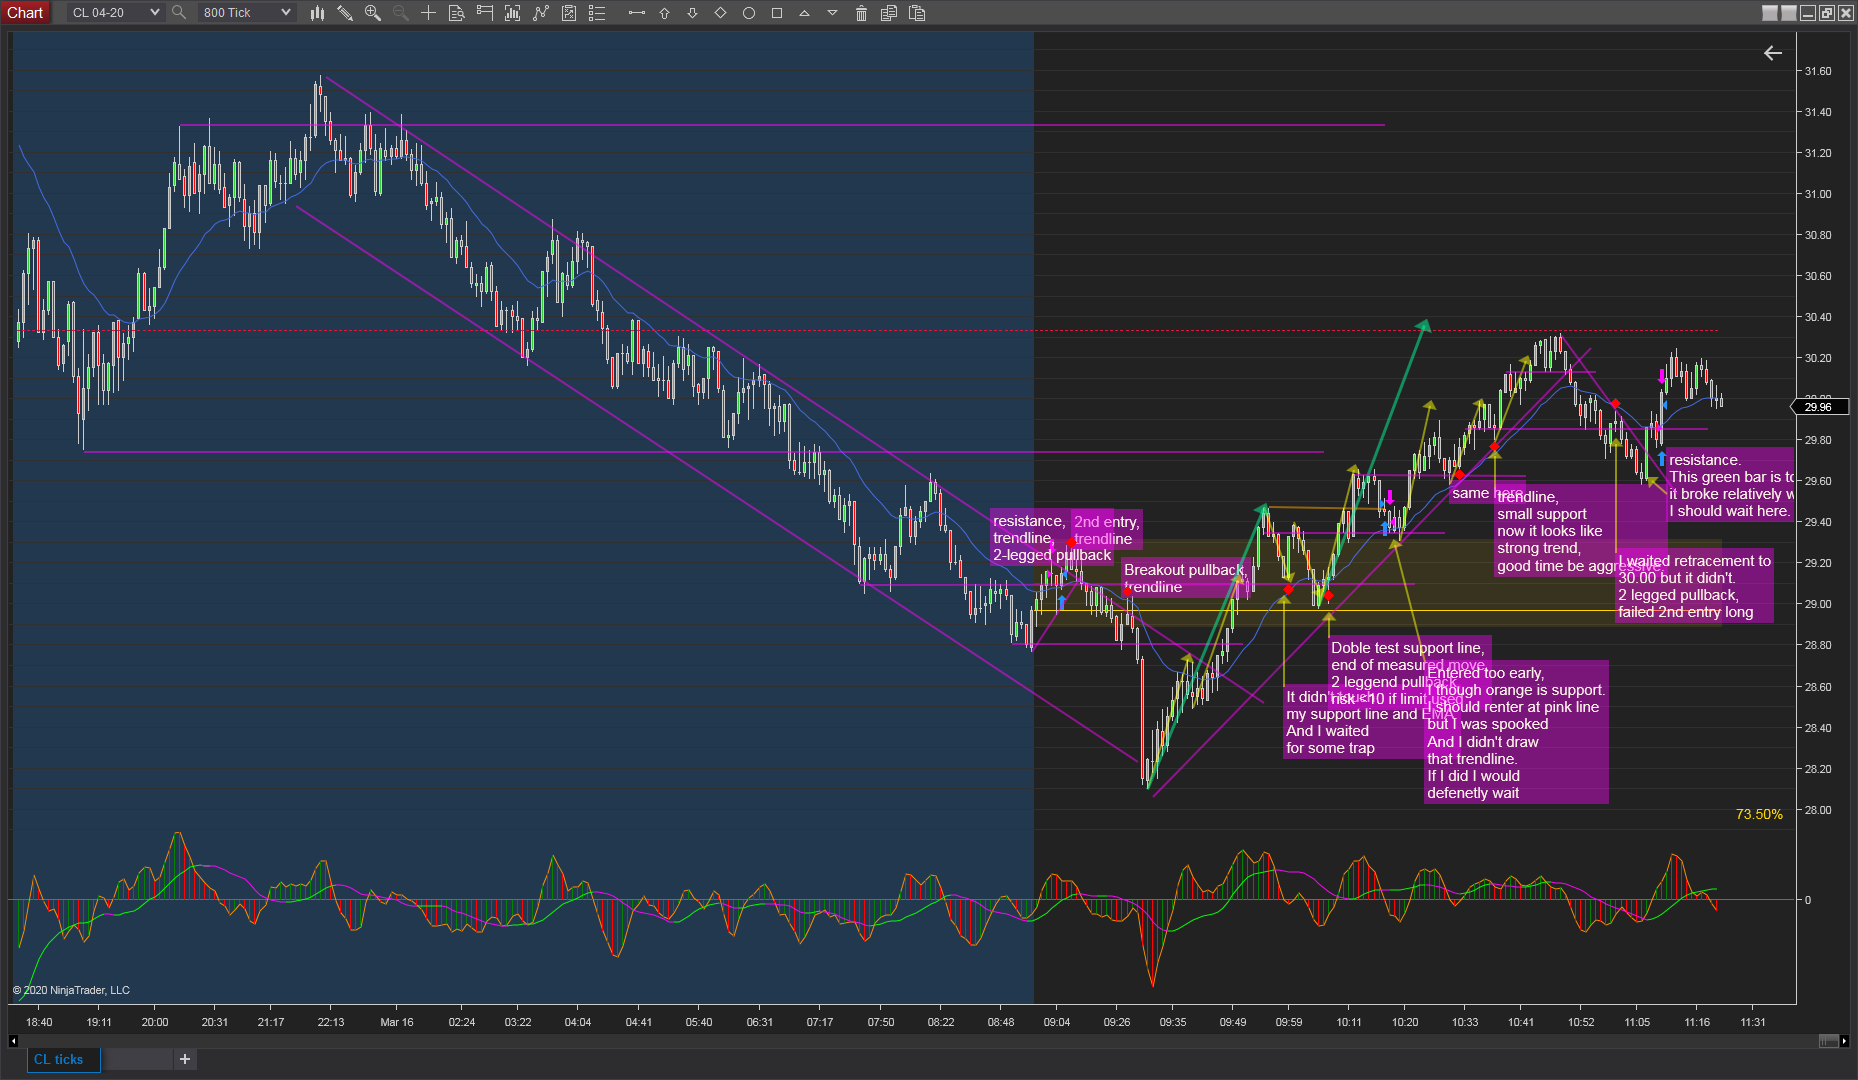1858x1080 pixels.
Task: Click the 'Entered too early' annotation box
Action: point(1516,733)
